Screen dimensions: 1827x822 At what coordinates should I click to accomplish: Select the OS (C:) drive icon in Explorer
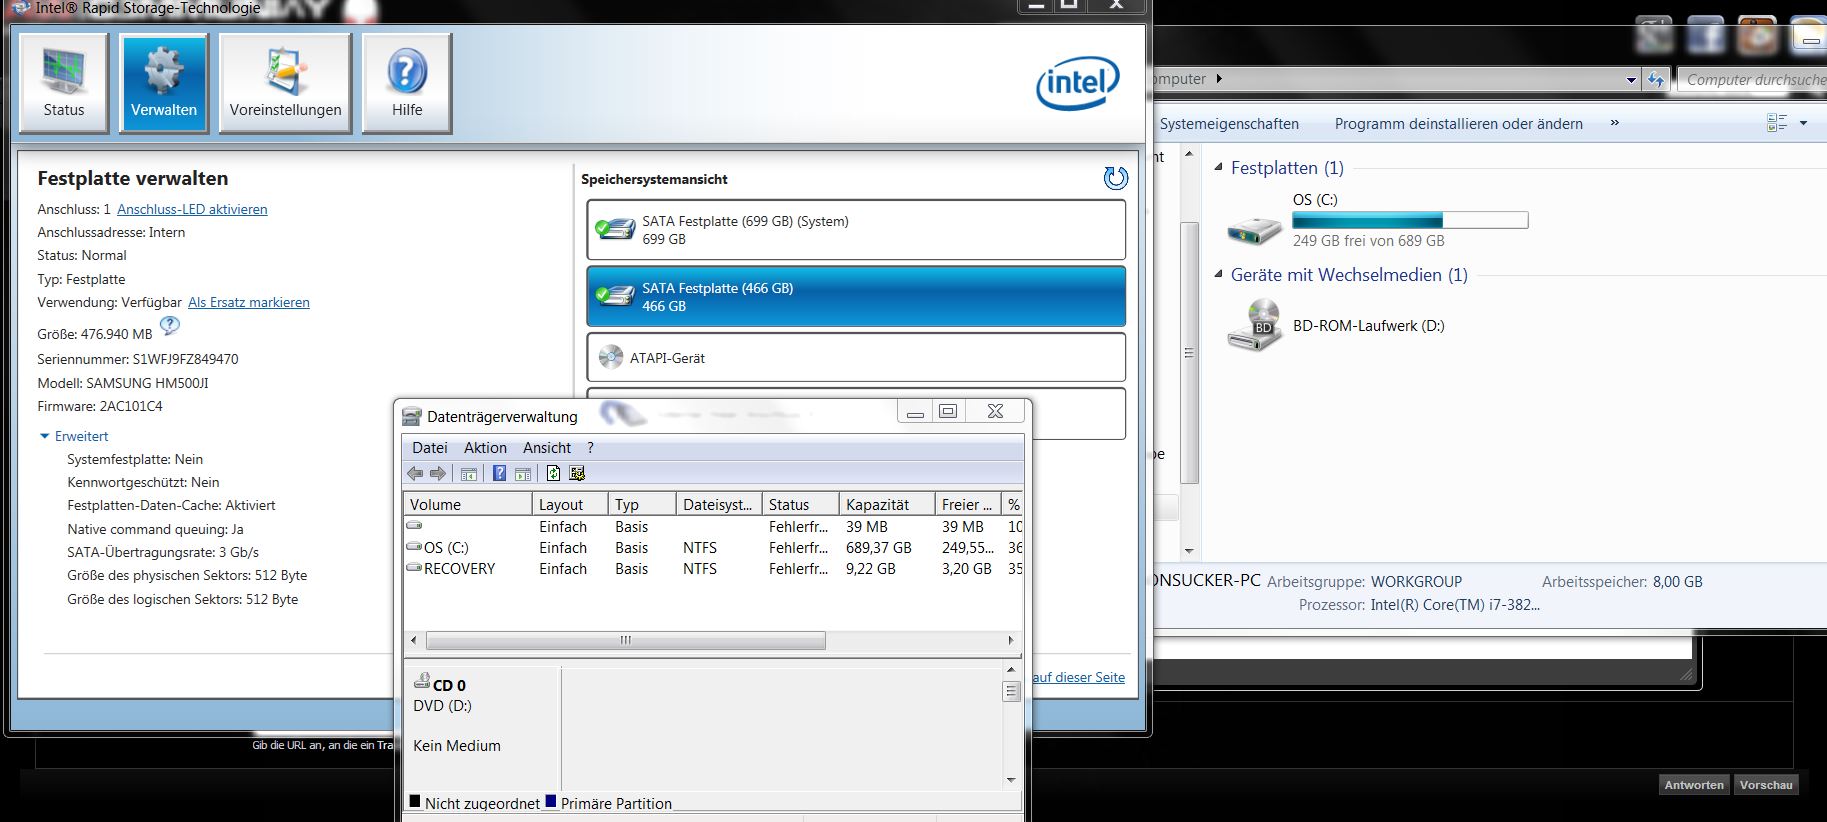tap(1254, 229)
